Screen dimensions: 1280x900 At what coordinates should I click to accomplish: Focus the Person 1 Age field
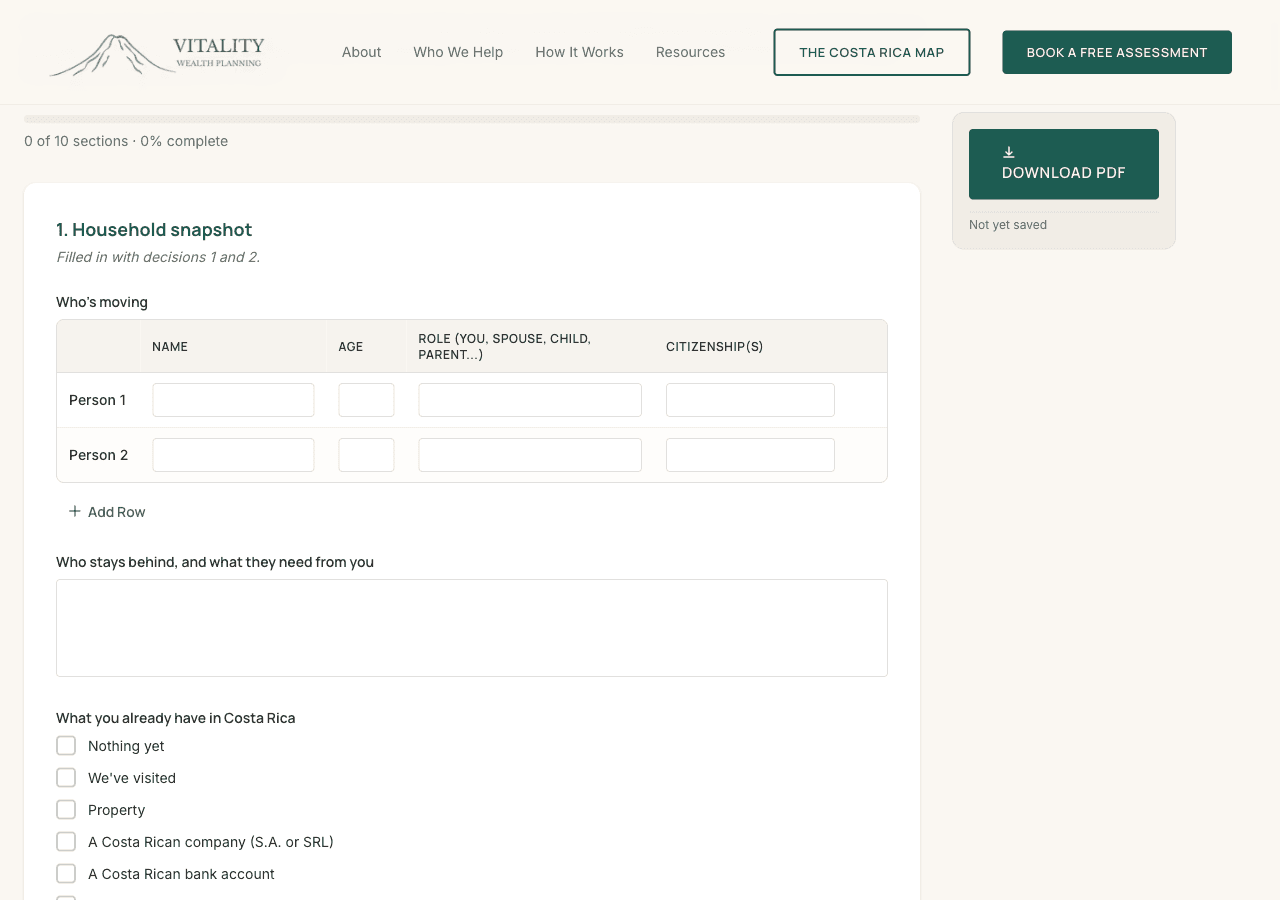coord(366,400)
